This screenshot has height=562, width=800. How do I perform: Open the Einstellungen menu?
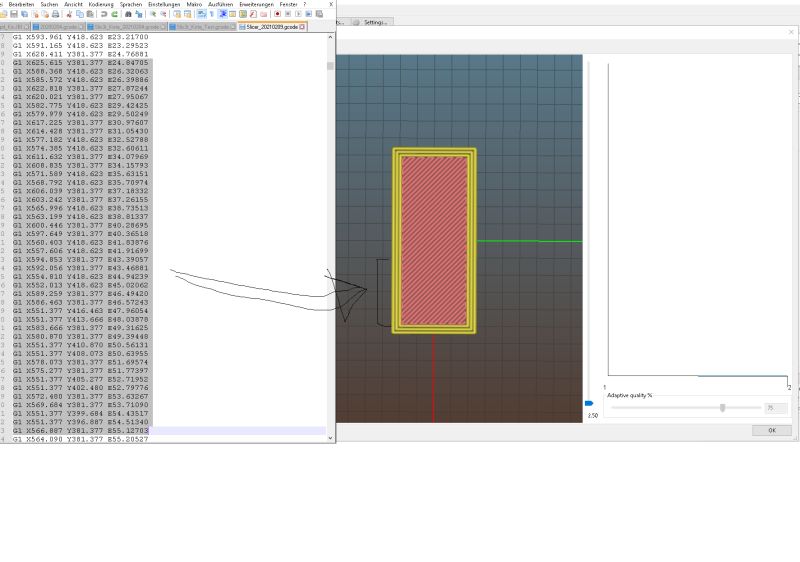point(164,4)
